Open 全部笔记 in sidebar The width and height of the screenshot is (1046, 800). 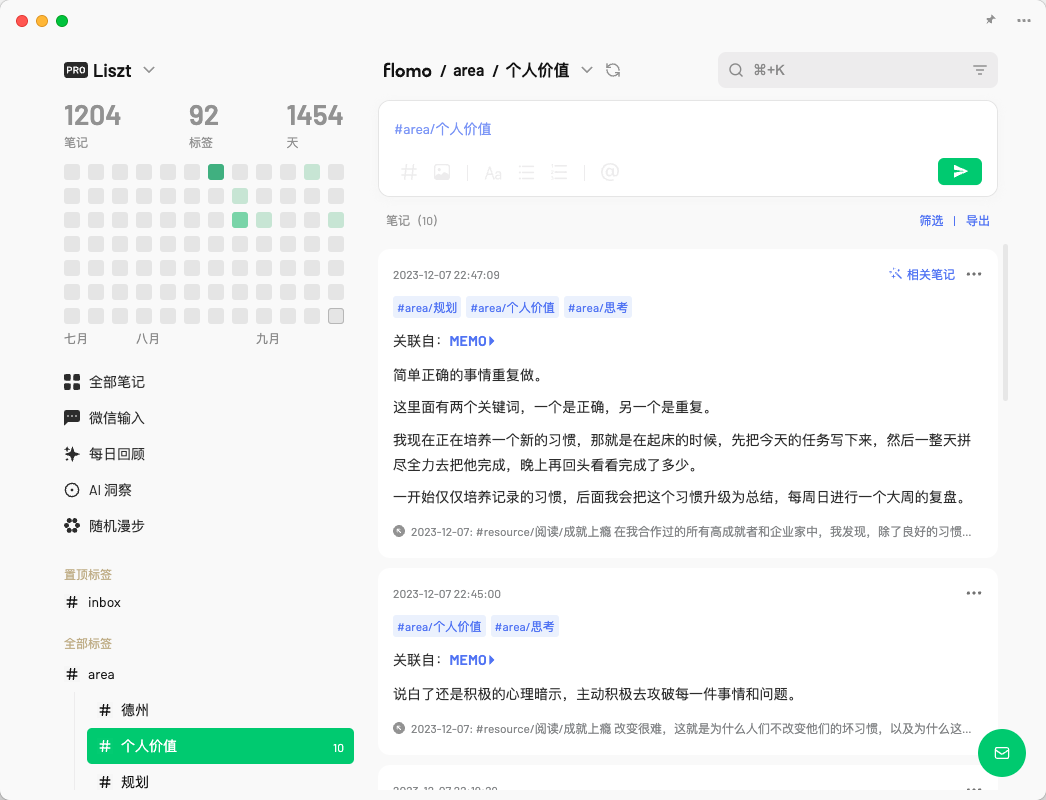pyautogui.click(x=116, y=382)
